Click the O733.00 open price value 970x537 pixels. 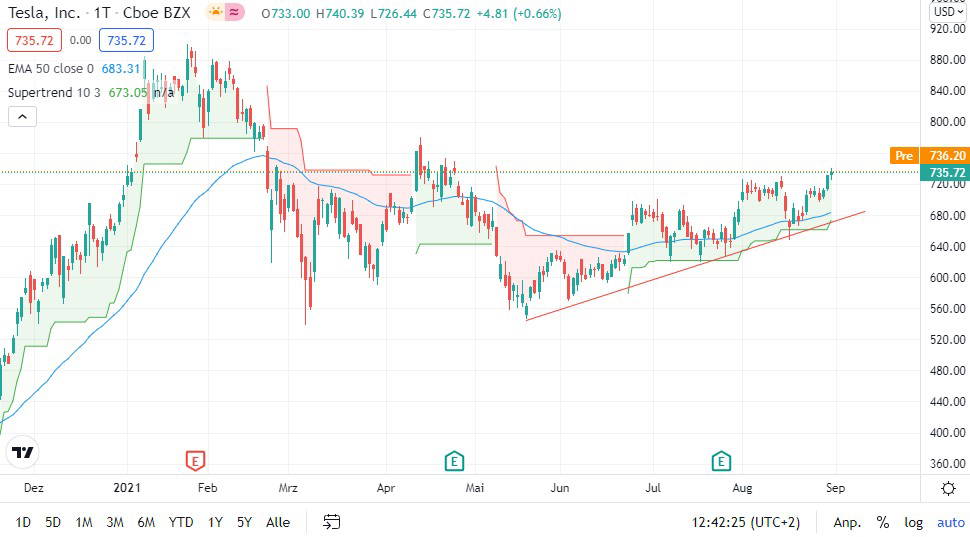pos(286,13)
